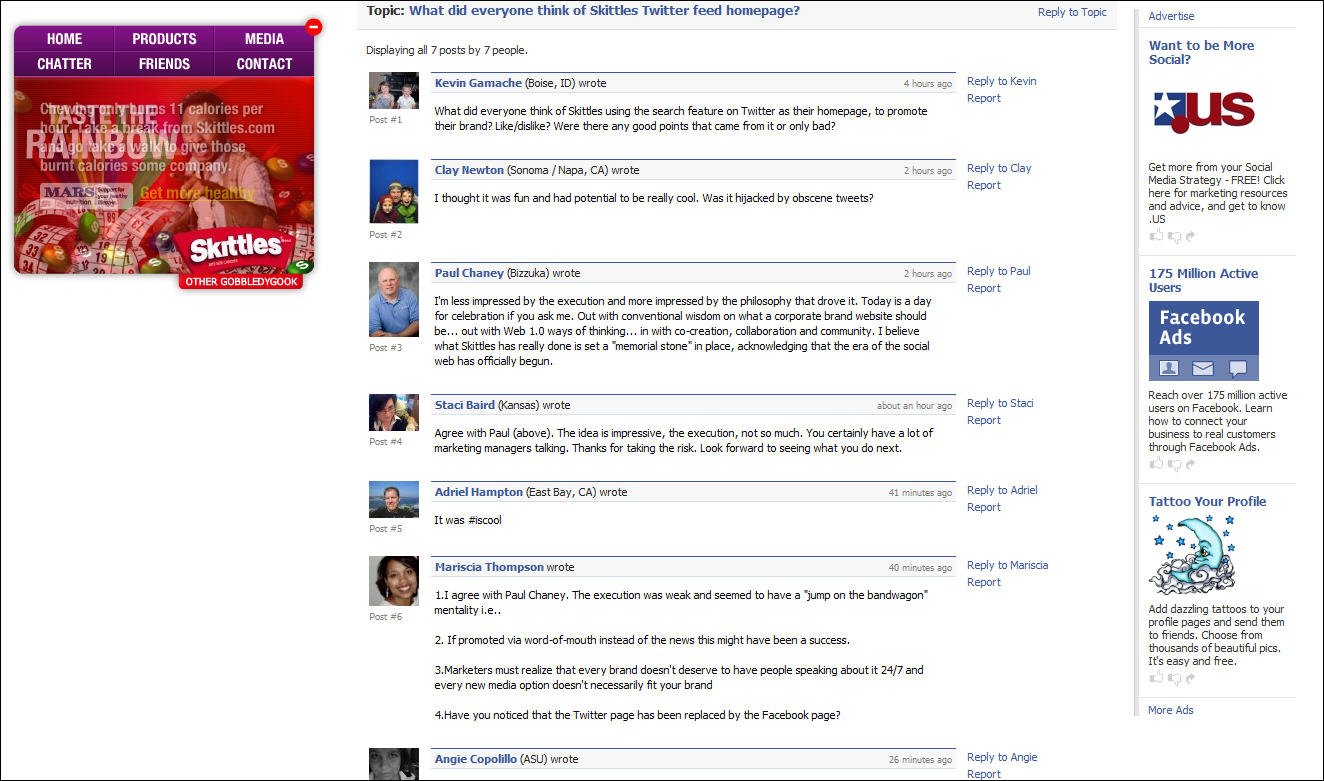Image resolution: width=1324 pixels, height=781 pixels.
Task: Click the 4 hours ago timestamp
Action: (x=928, y=84)
